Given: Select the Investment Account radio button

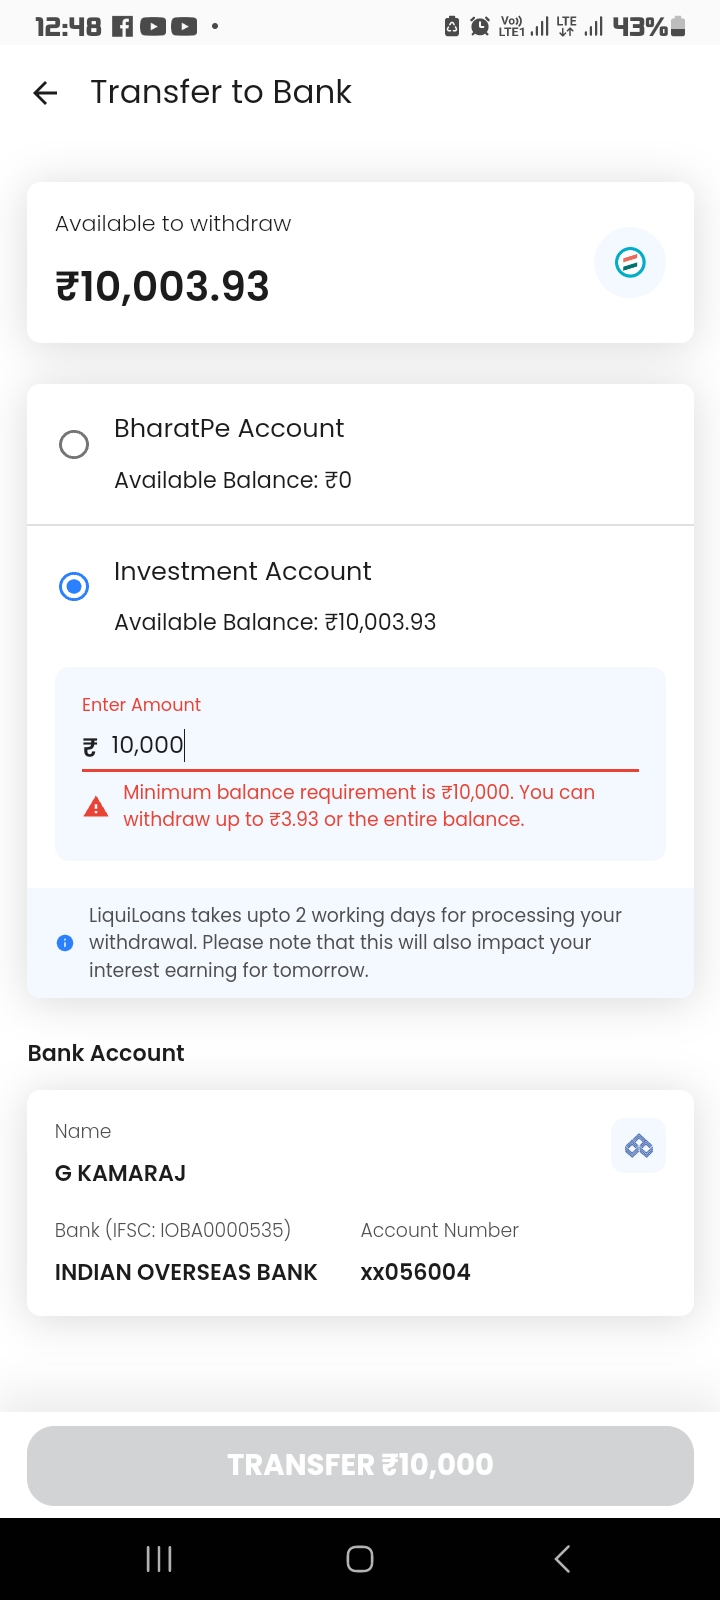Looking at the screenshot, I should (74, 586).
